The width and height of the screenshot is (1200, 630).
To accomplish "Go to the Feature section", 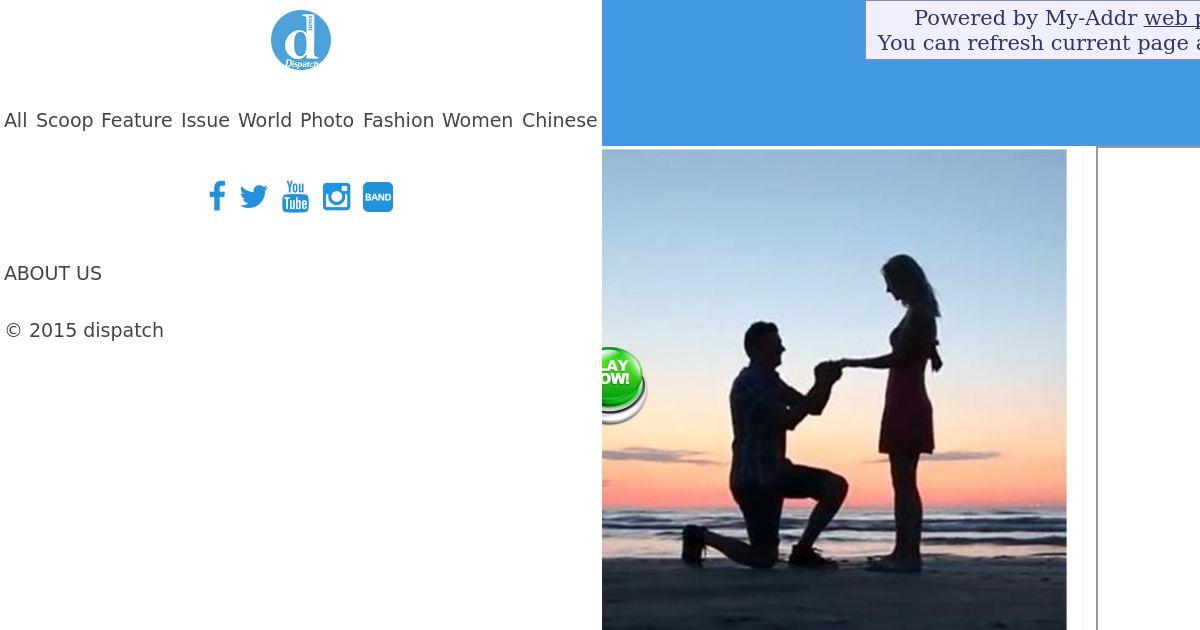I will 136,120.
